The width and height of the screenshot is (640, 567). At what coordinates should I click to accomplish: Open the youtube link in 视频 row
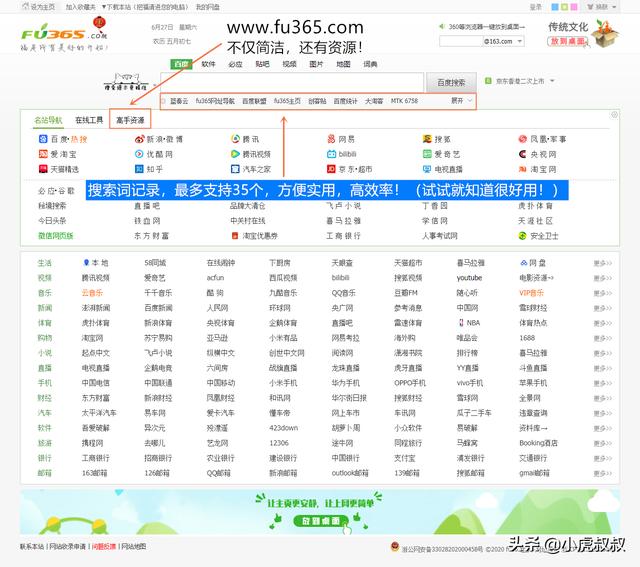point(469,278)
